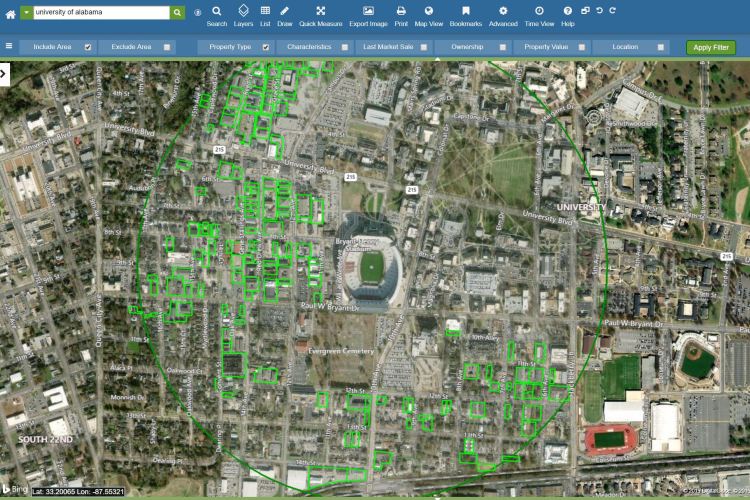Open the hamburger filter menu icon
Screen dimensions: 750x500
[9, 46]
